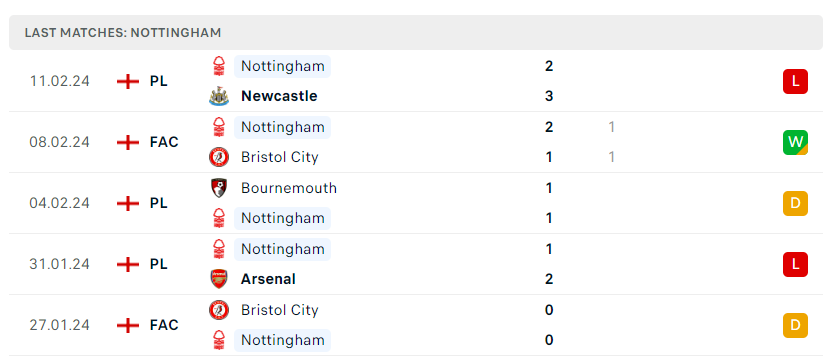Click the red L badge for Arsenal match
Viewport: 826px width, 363px height.
[x=795, y=264]
